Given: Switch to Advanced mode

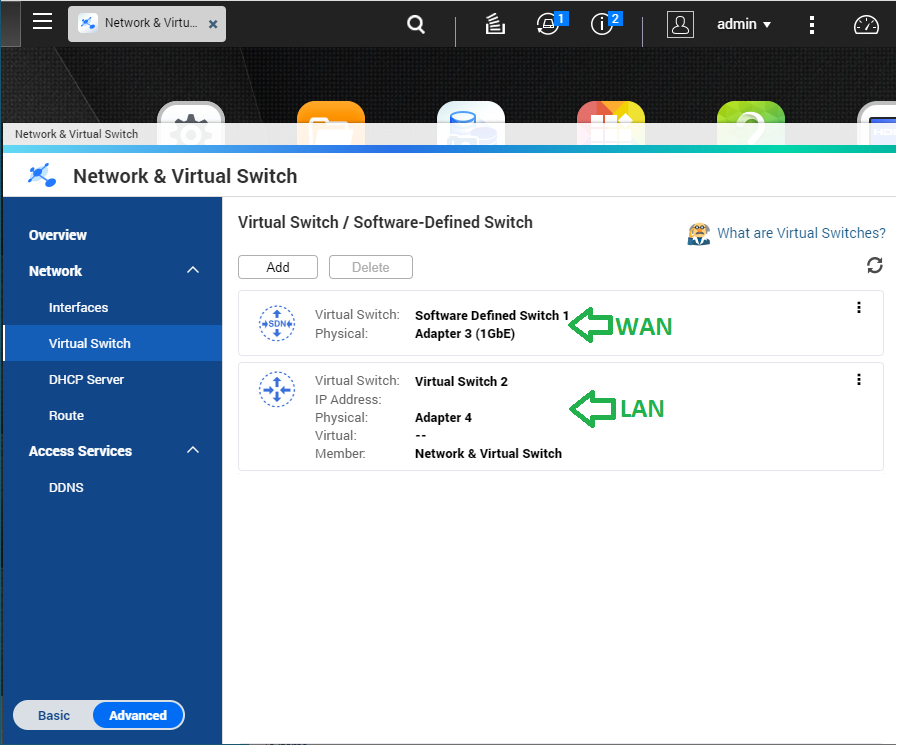Looking at the screenshot, I should [x=138, y=716].
